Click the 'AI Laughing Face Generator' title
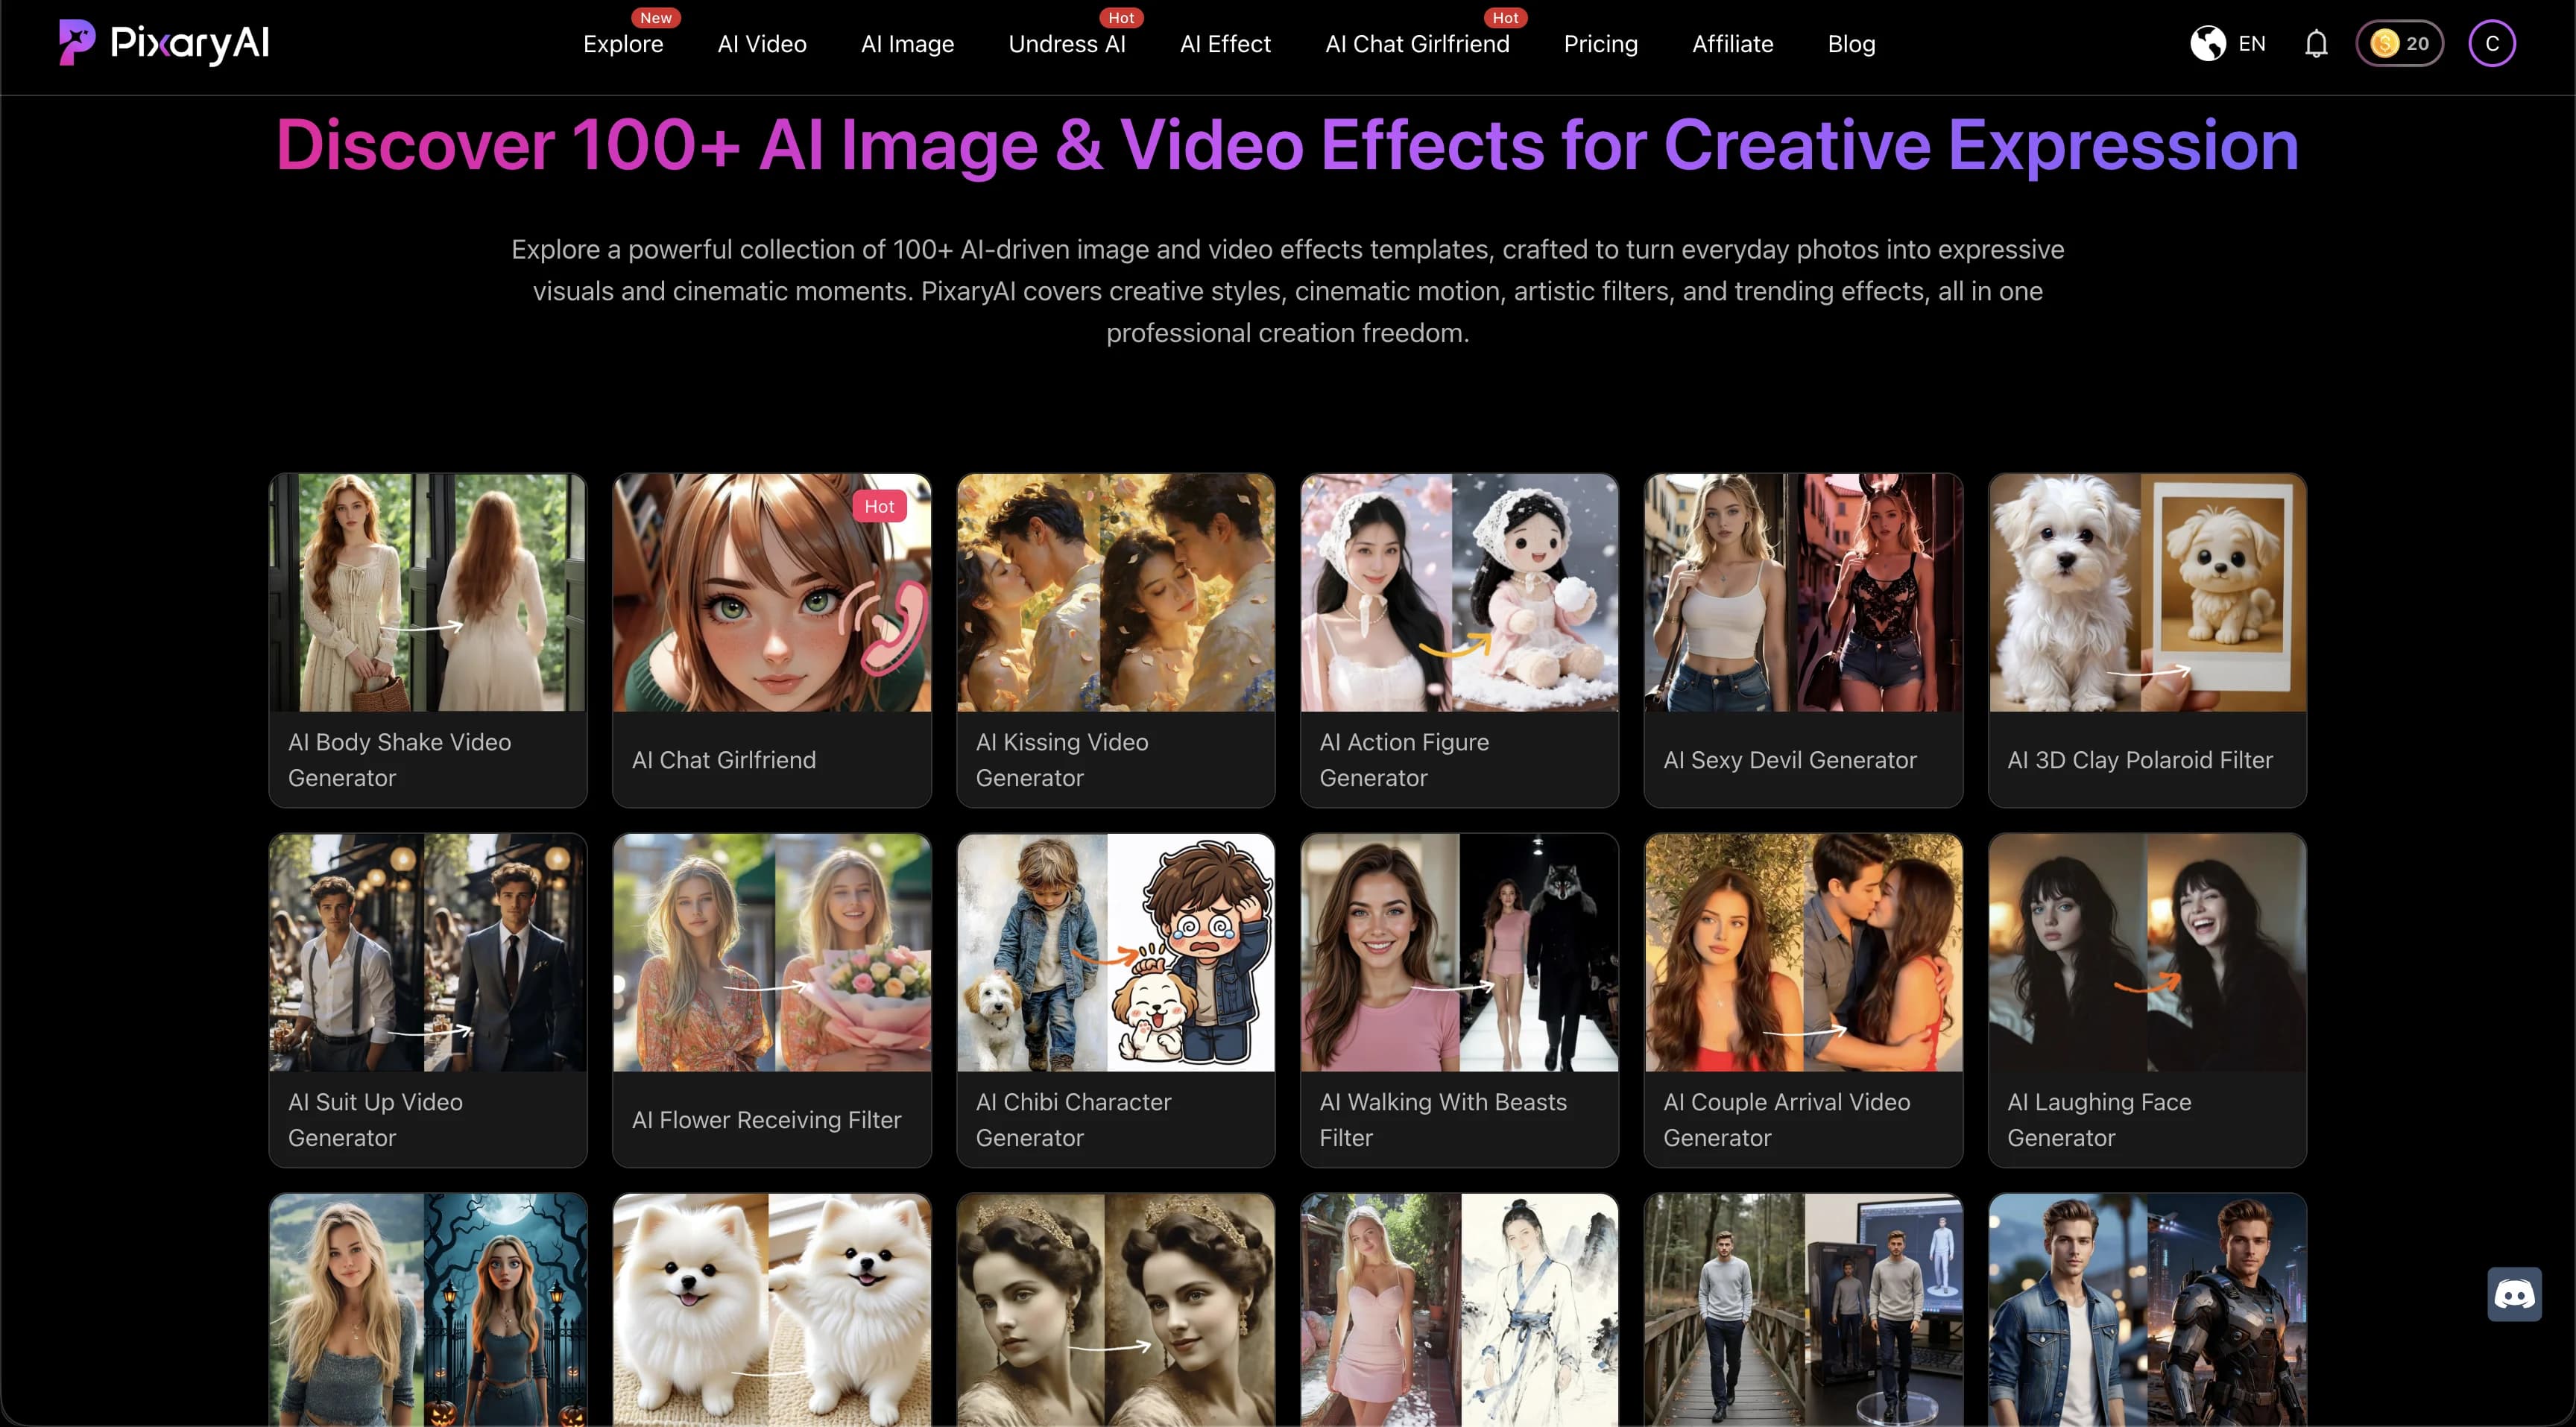Image resolution: width=2576 pixels, height=1427 pixels. (x=2099, y=1119)
